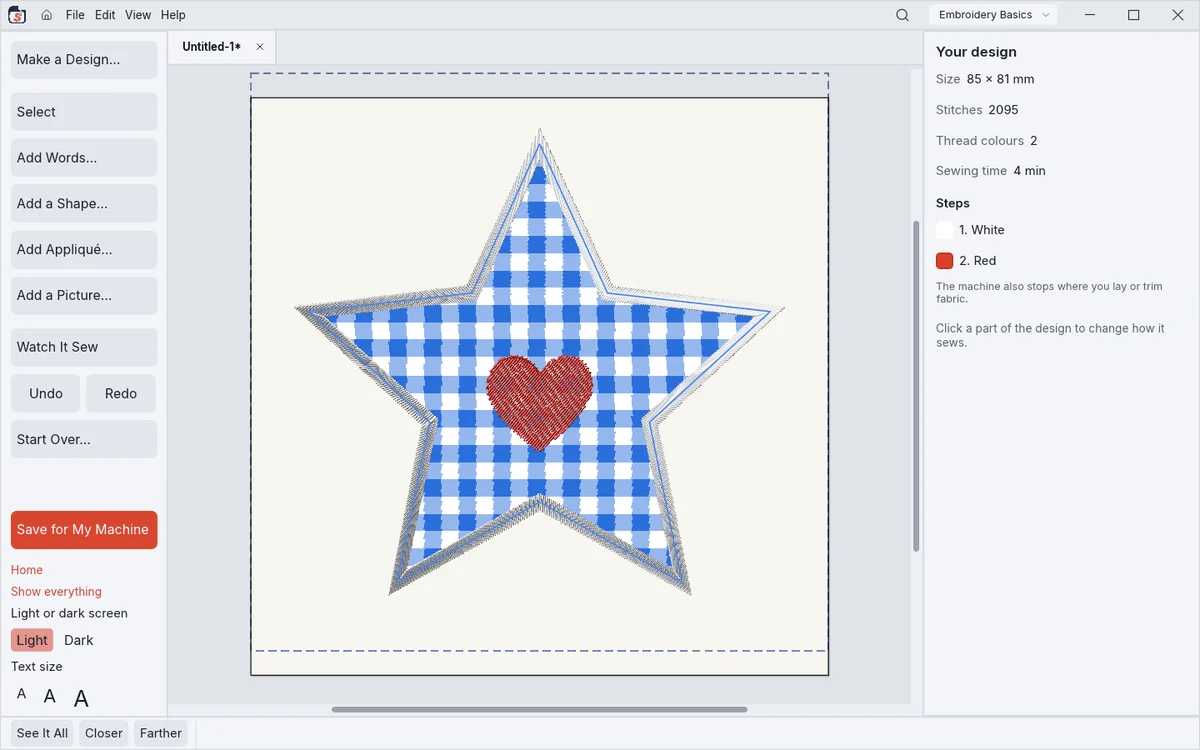Click the app logo icon in title bar

coord(17,15)
